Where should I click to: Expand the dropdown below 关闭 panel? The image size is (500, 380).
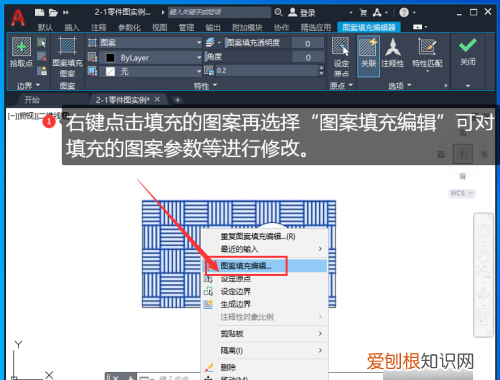(468, 86)
